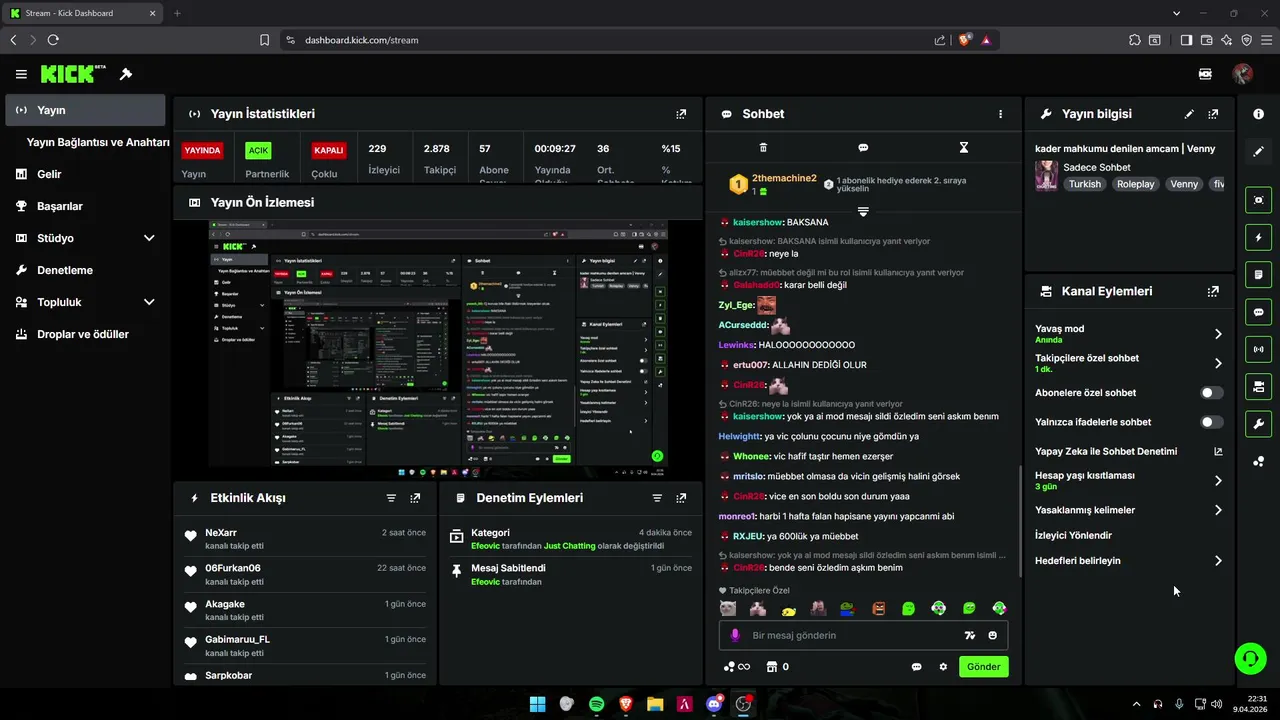This screenshot has width=1280, height=720.
Task: Click the speech bubble icon in chat toolbar
Action: coord(863,147)
